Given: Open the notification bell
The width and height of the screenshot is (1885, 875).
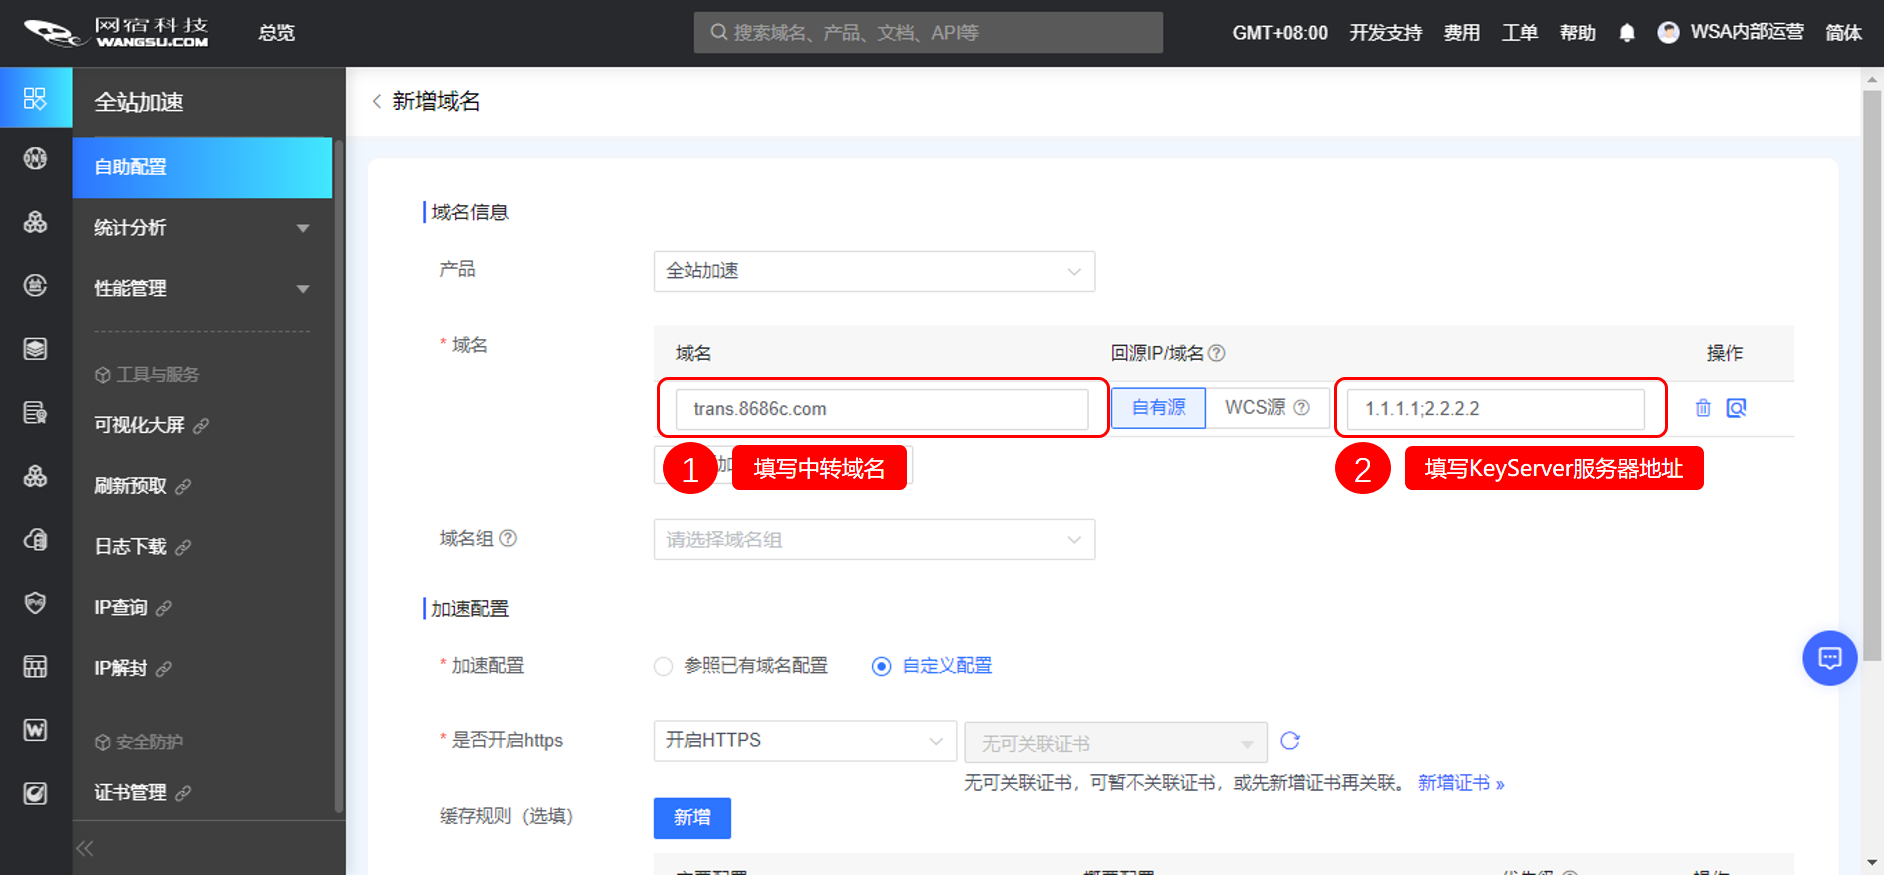Looking at the screenshot, I should 1627,33.
